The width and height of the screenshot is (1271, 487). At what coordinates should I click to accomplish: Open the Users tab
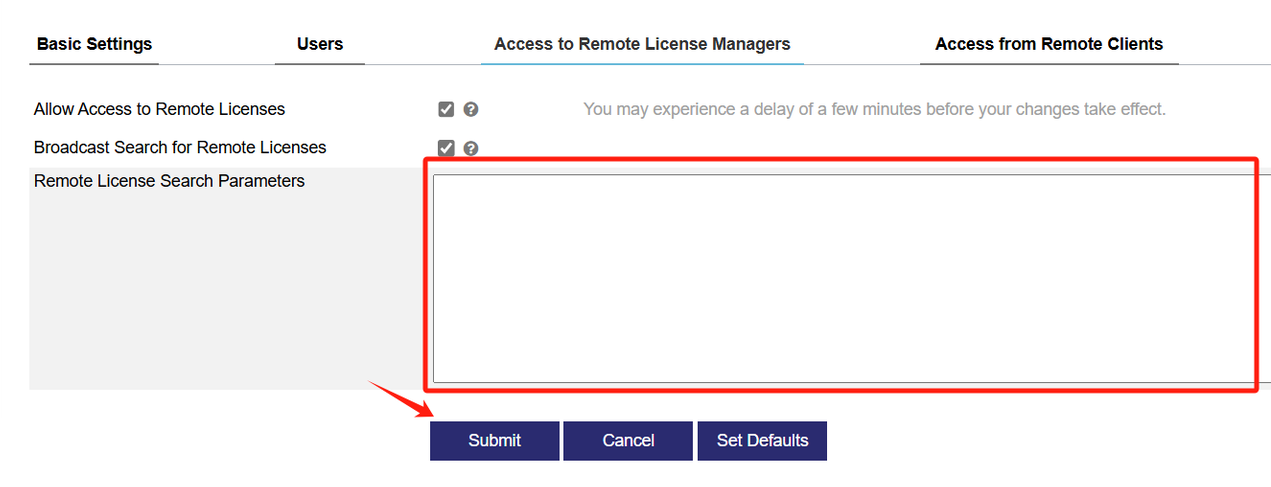click(x=320, y=44)
